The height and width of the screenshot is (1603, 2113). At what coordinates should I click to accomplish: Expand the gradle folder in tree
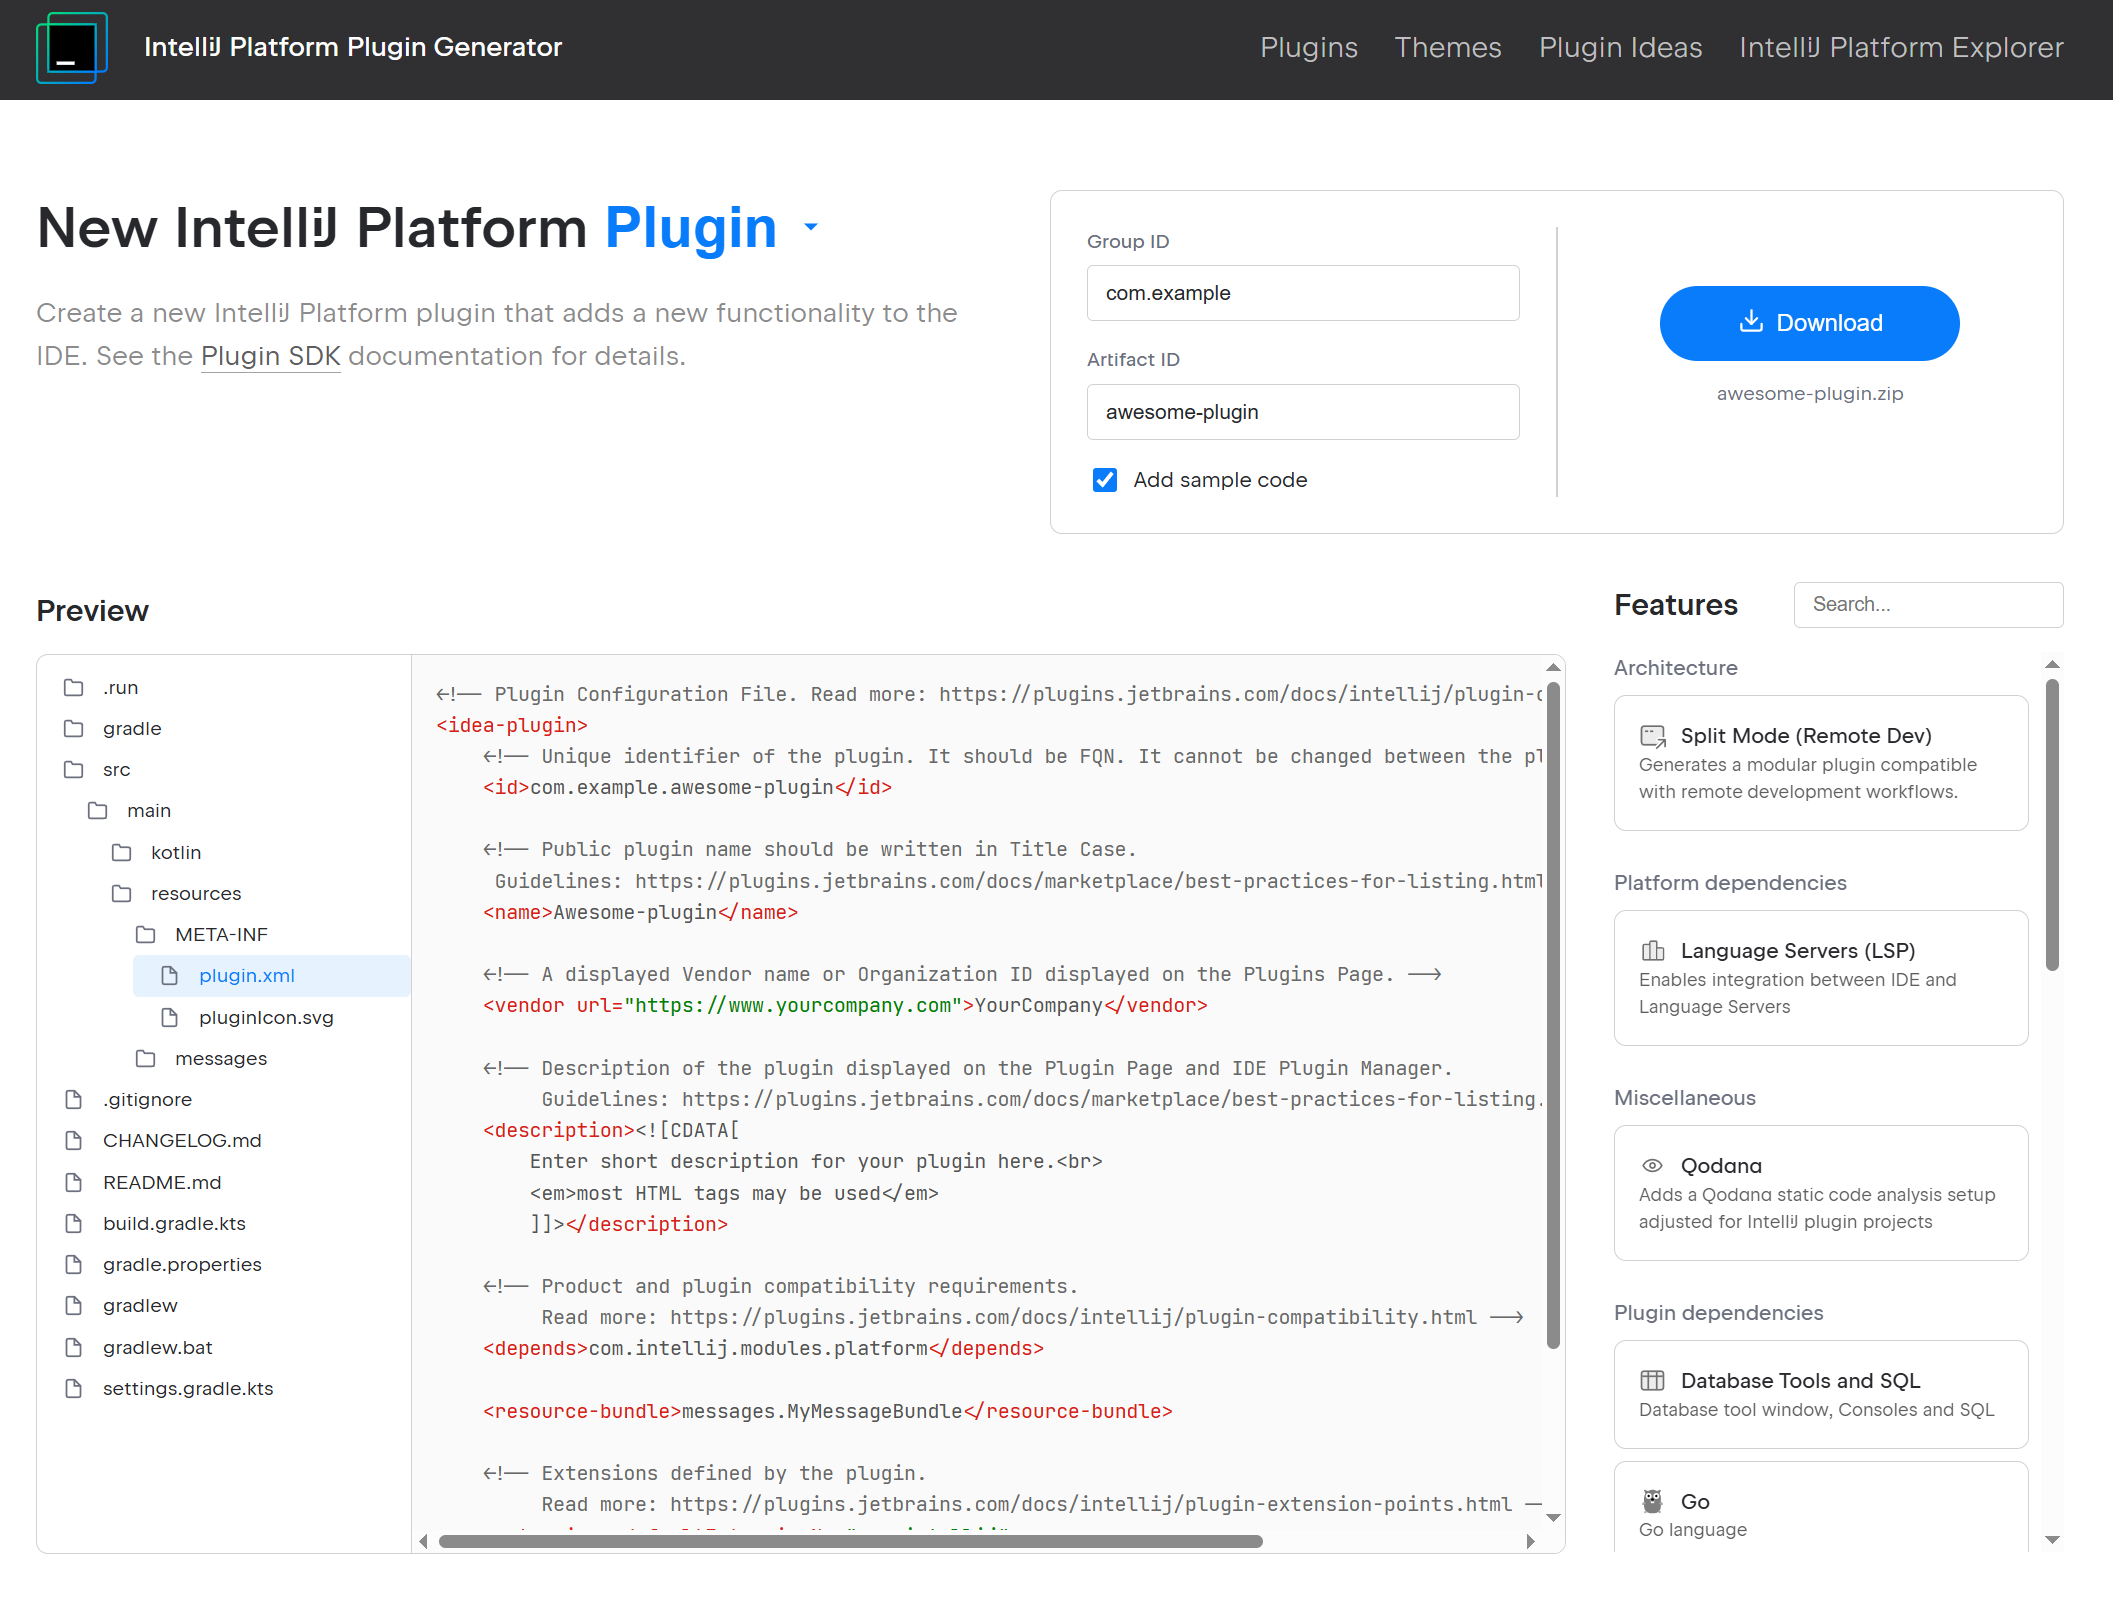click(x=132, y=729)
